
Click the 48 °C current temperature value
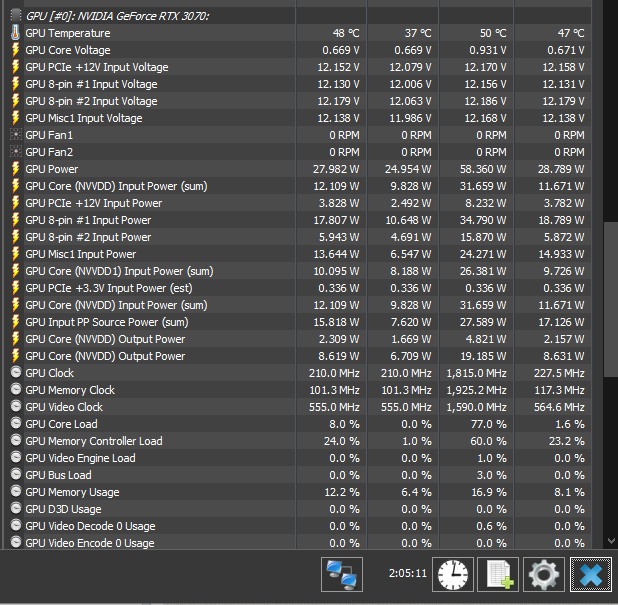click(x=346, y=33)
